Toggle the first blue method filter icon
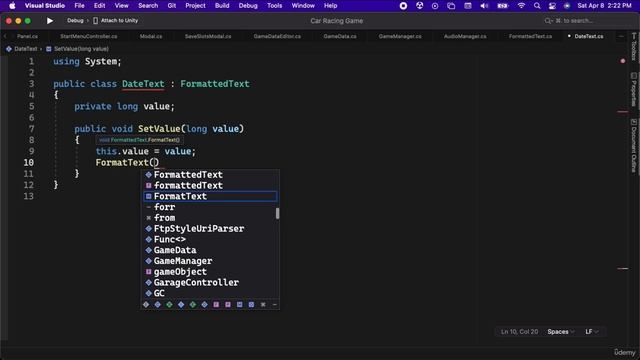The width and height of the screenshot is (640, 360). point(240,304)
